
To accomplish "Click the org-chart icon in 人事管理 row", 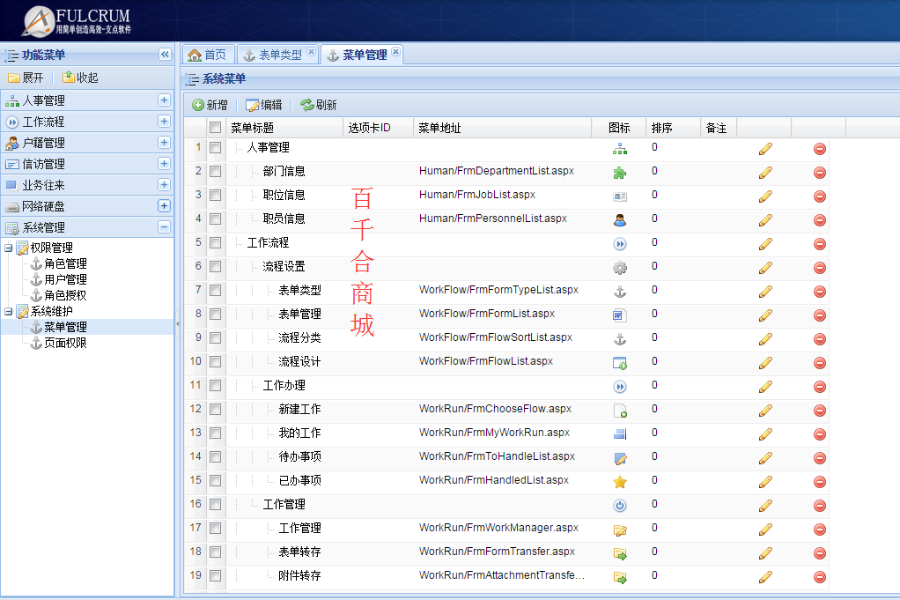I will (x=620, y=149).
